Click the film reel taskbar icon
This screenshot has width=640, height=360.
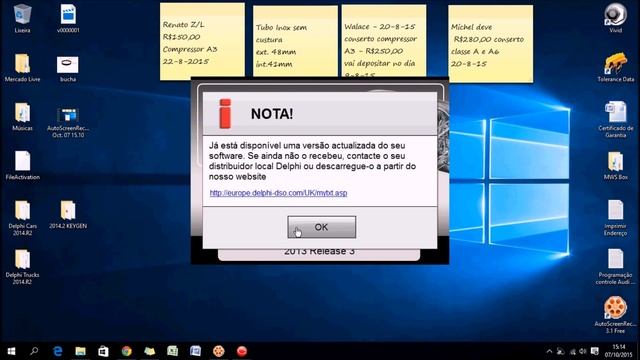click(x=219, y=351)
